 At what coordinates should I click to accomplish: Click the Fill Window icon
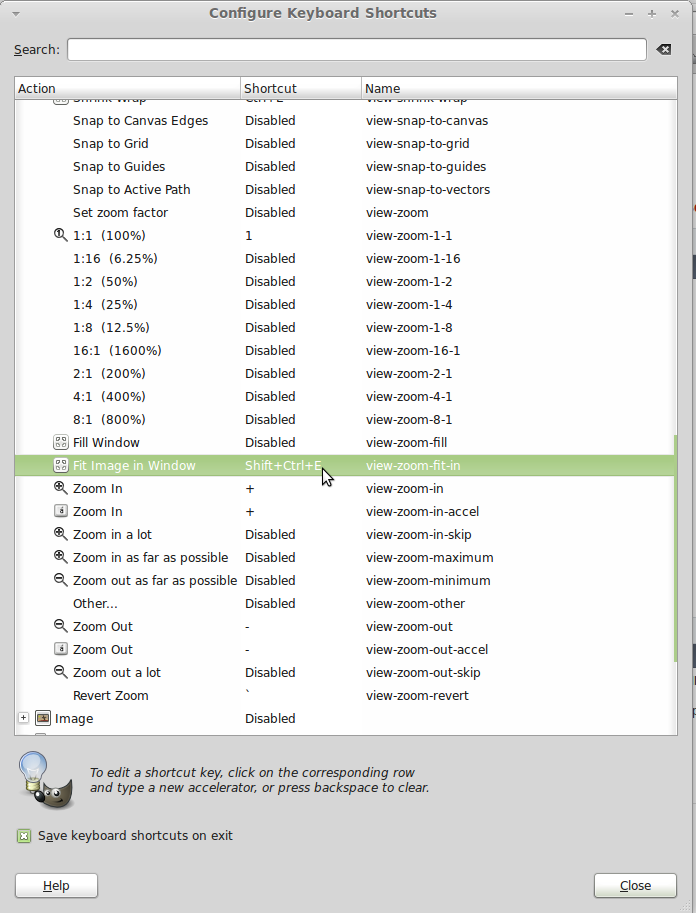point(61,443)
